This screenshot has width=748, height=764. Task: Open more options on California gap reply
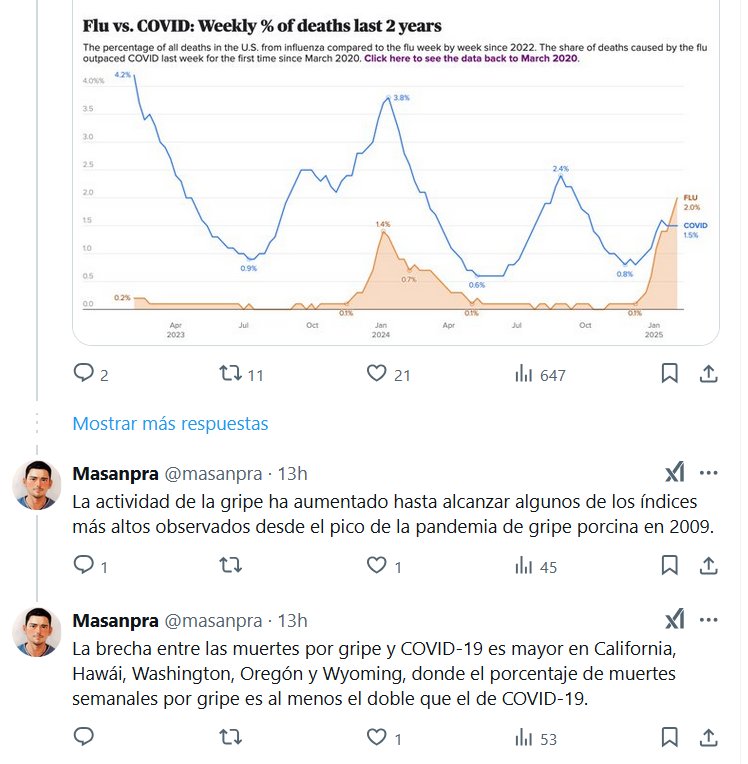click(708, 620)
